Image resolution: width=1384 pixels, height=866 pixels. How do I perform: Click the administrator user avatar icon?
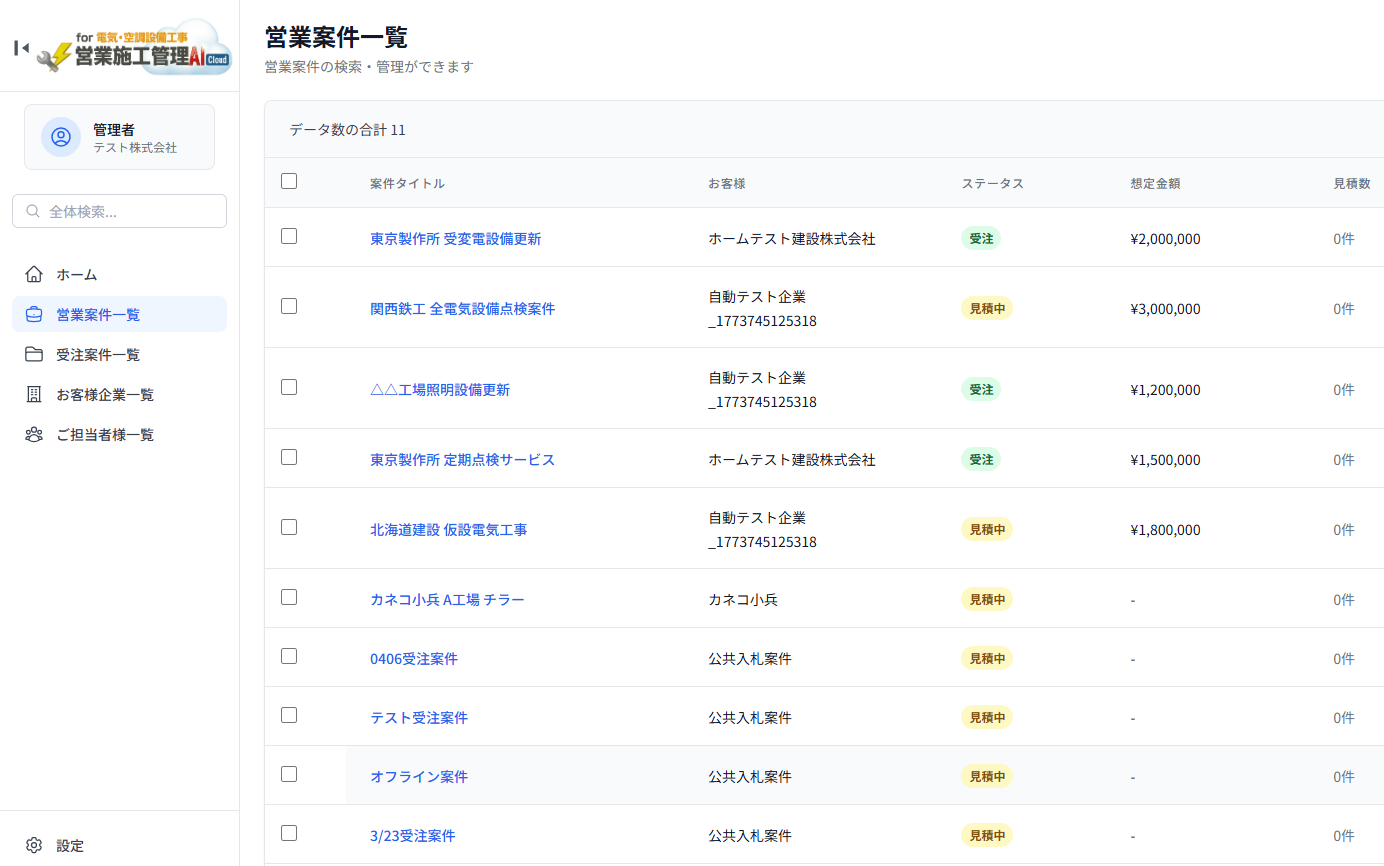point(61,137)
